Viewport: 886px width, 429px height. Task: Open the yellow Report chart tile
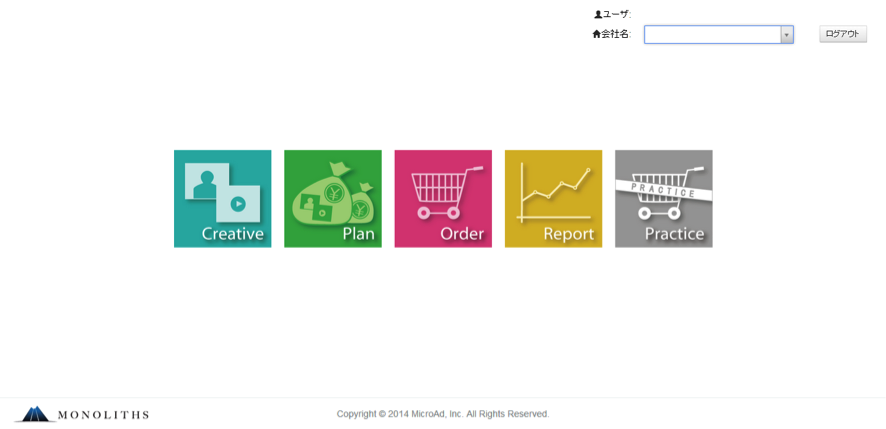(x=553, y=199)
